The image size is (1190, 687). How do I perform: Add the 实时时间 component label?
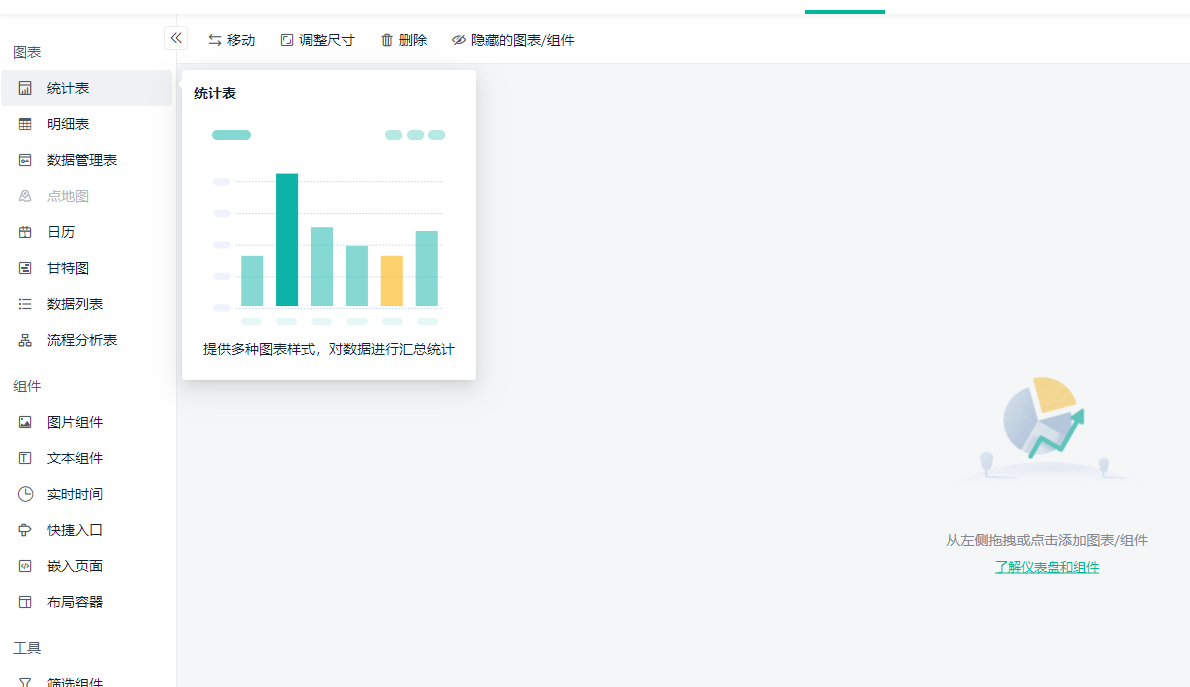click(x=74, y=494)
